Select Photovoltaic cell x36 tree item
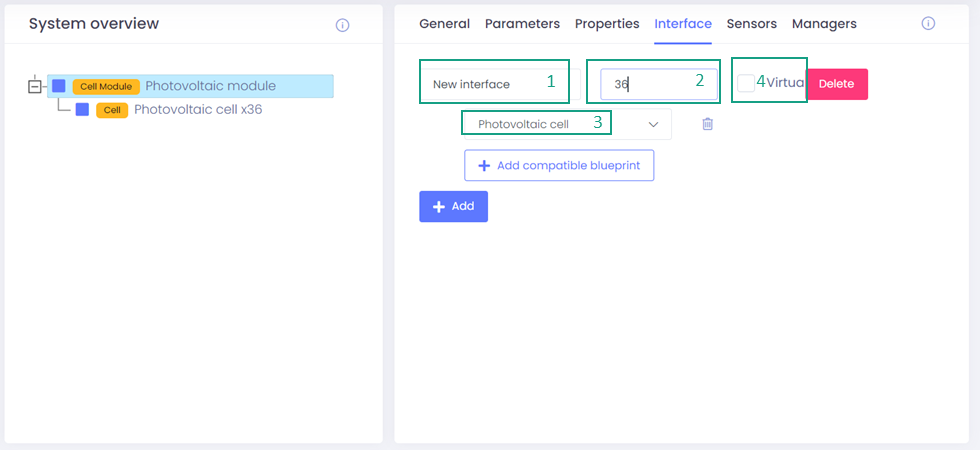Viewport: 980px width, 450px height. (198, 110)
